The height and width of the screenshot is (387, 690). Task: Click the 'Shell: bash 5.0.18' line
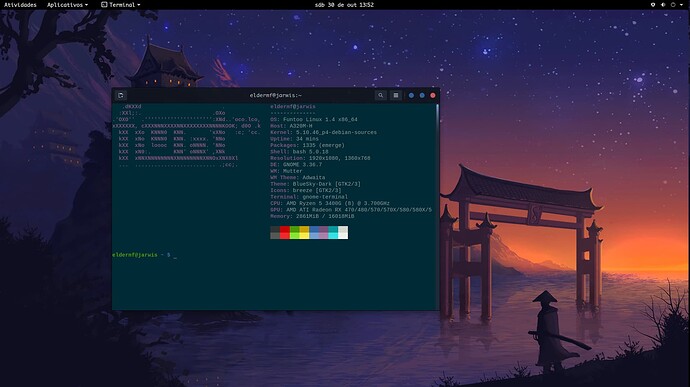(x=299, y=151)
